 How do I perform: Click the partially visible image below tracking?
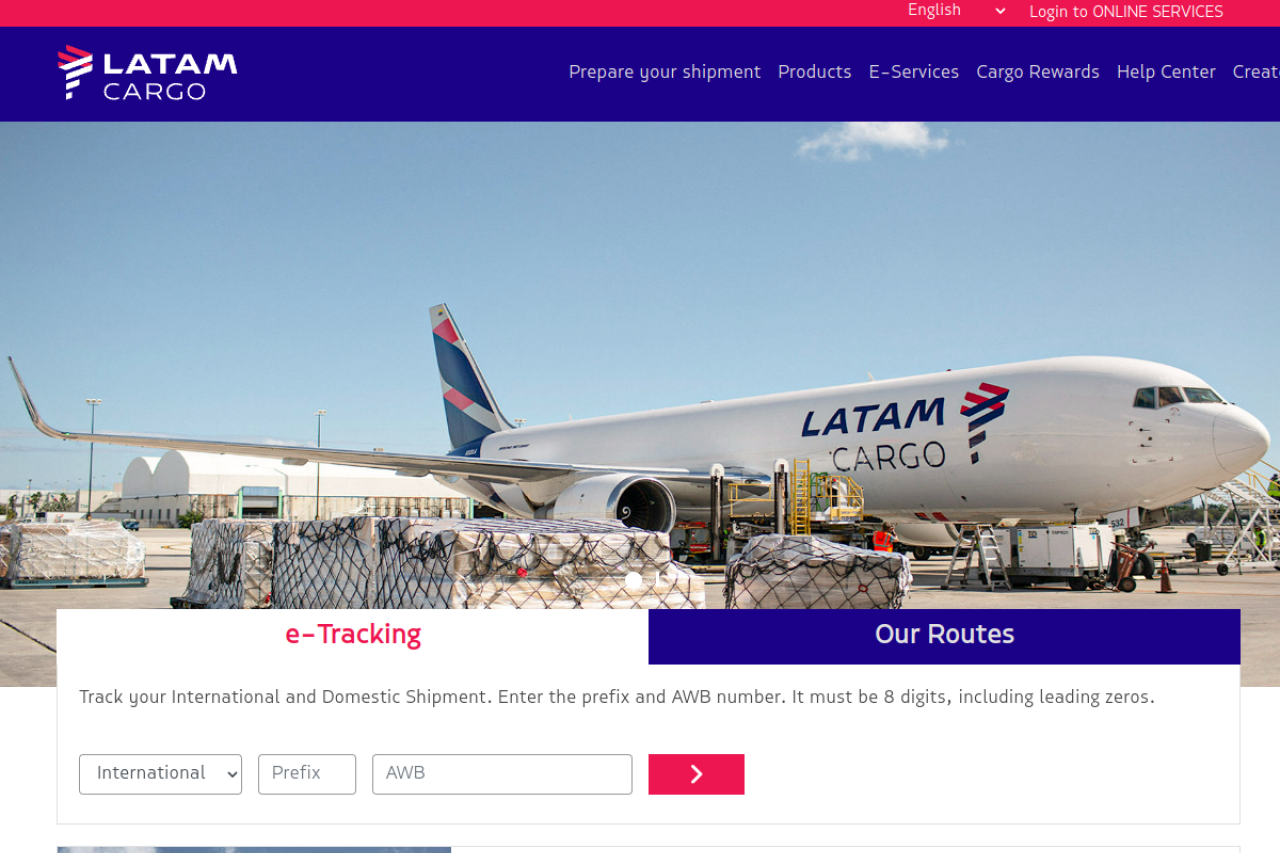point(254,850)
